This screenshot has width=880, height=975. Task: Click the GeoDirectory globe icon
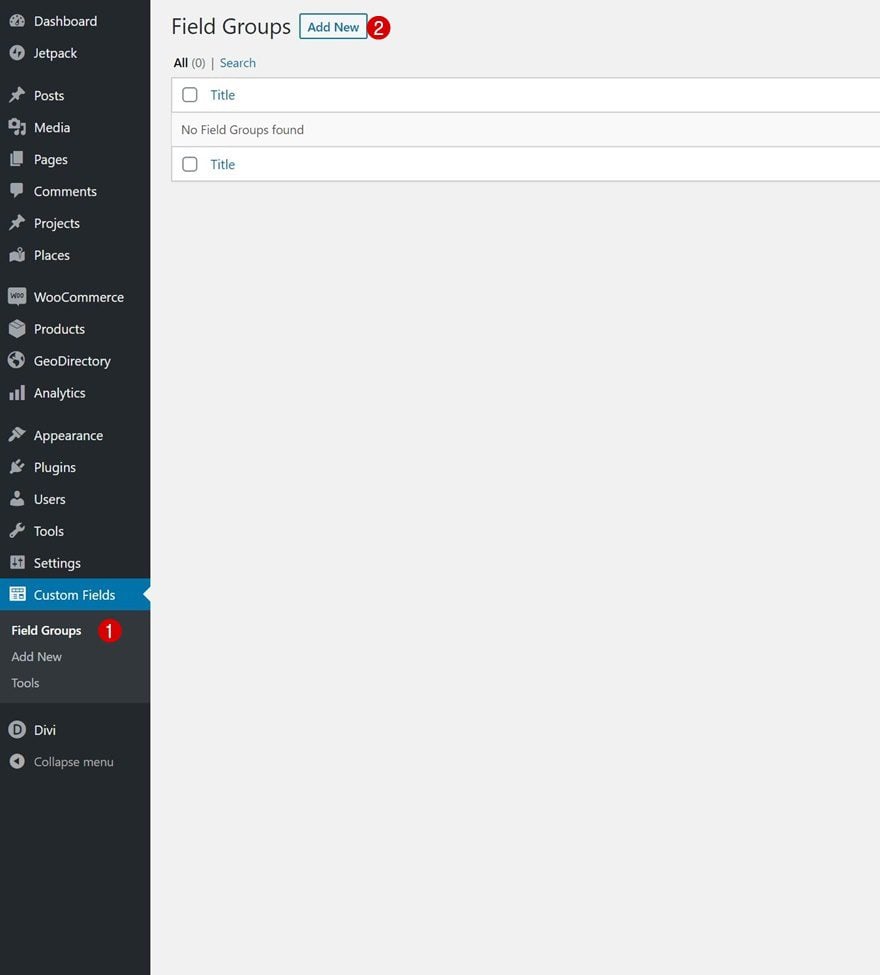click(x=17, y=361)
